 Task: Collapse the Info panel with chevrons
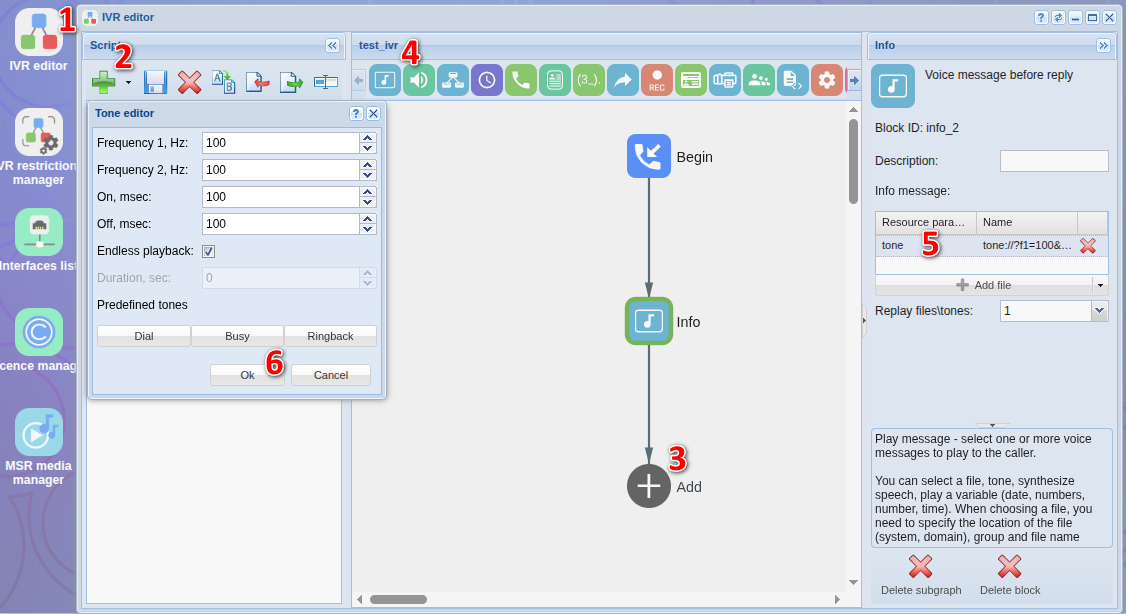tap(1103, 45)
